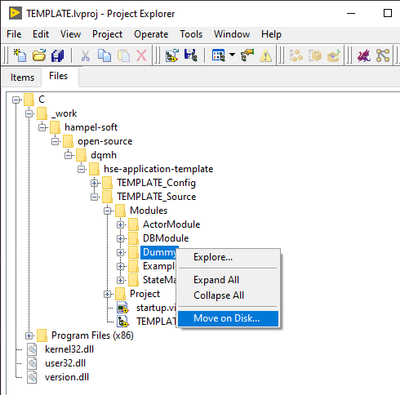Select the open-source folder label
Image resolution: width=400 pixels, height=395 pixels.
[x=105, y=141]
